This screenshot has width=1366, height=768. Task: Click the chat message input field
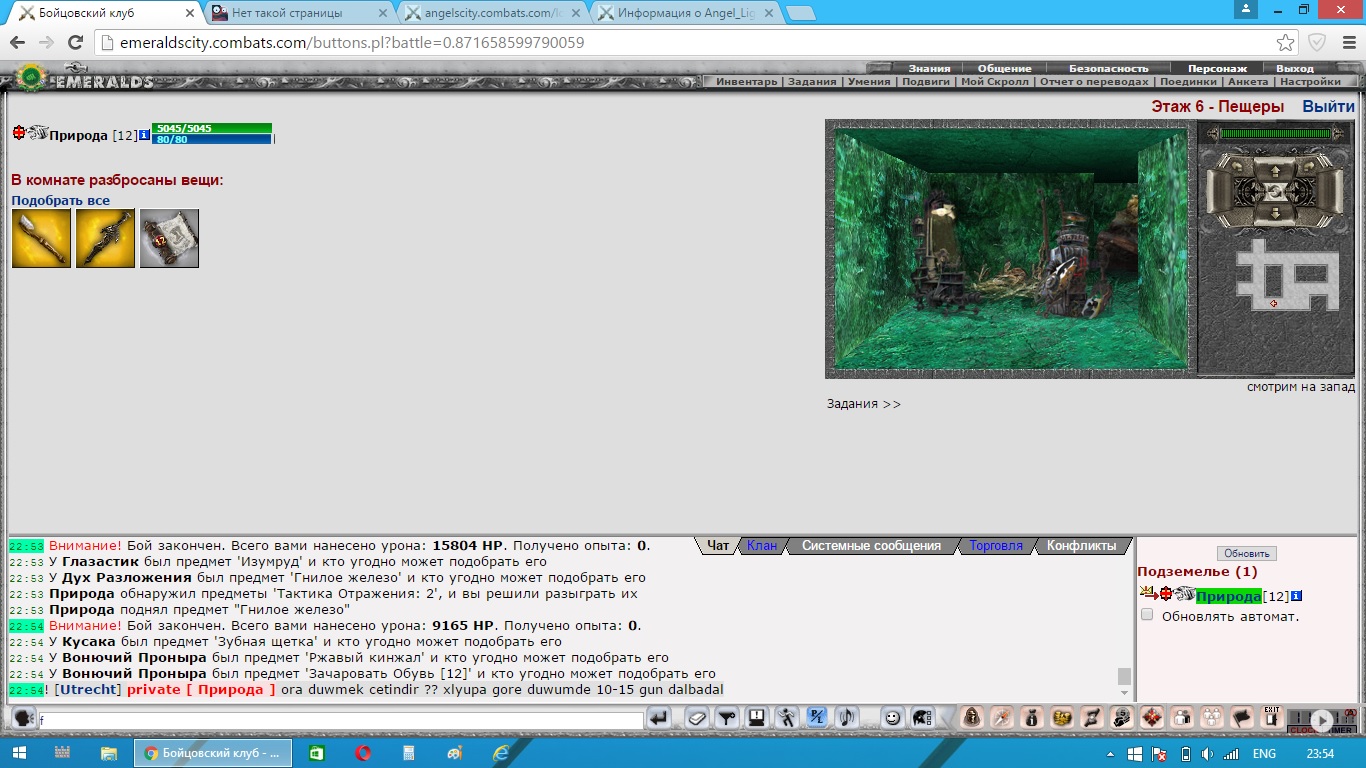[341, 719]
